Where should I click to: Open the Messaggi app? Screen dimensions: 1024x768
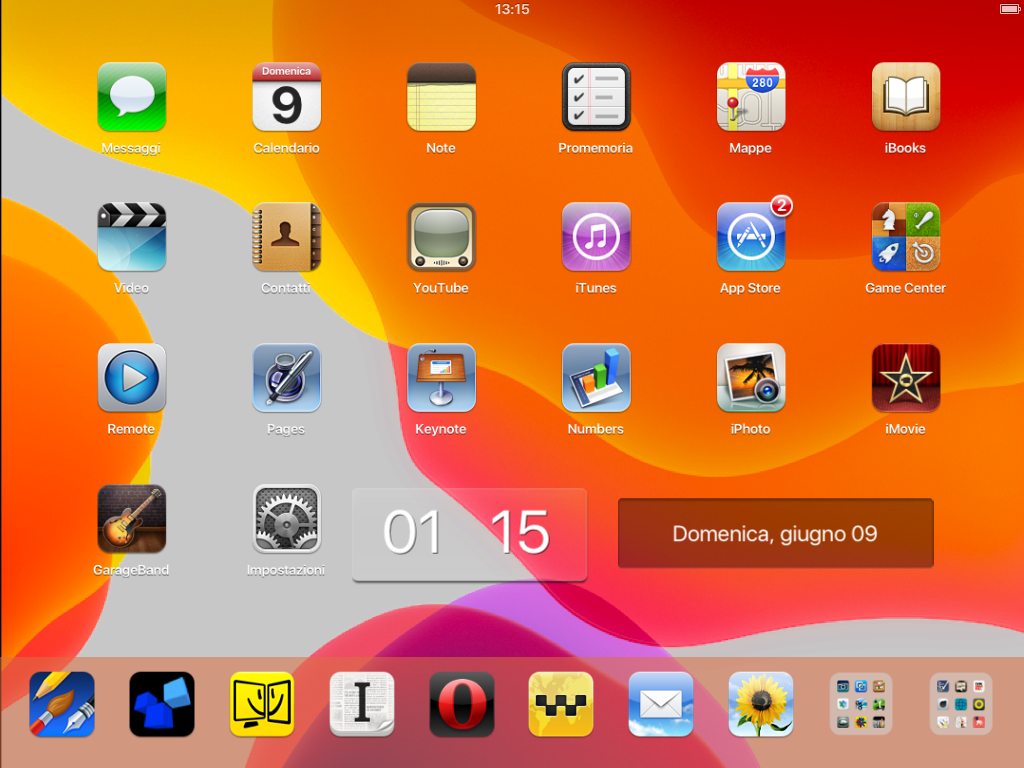(x=131, y=97)
